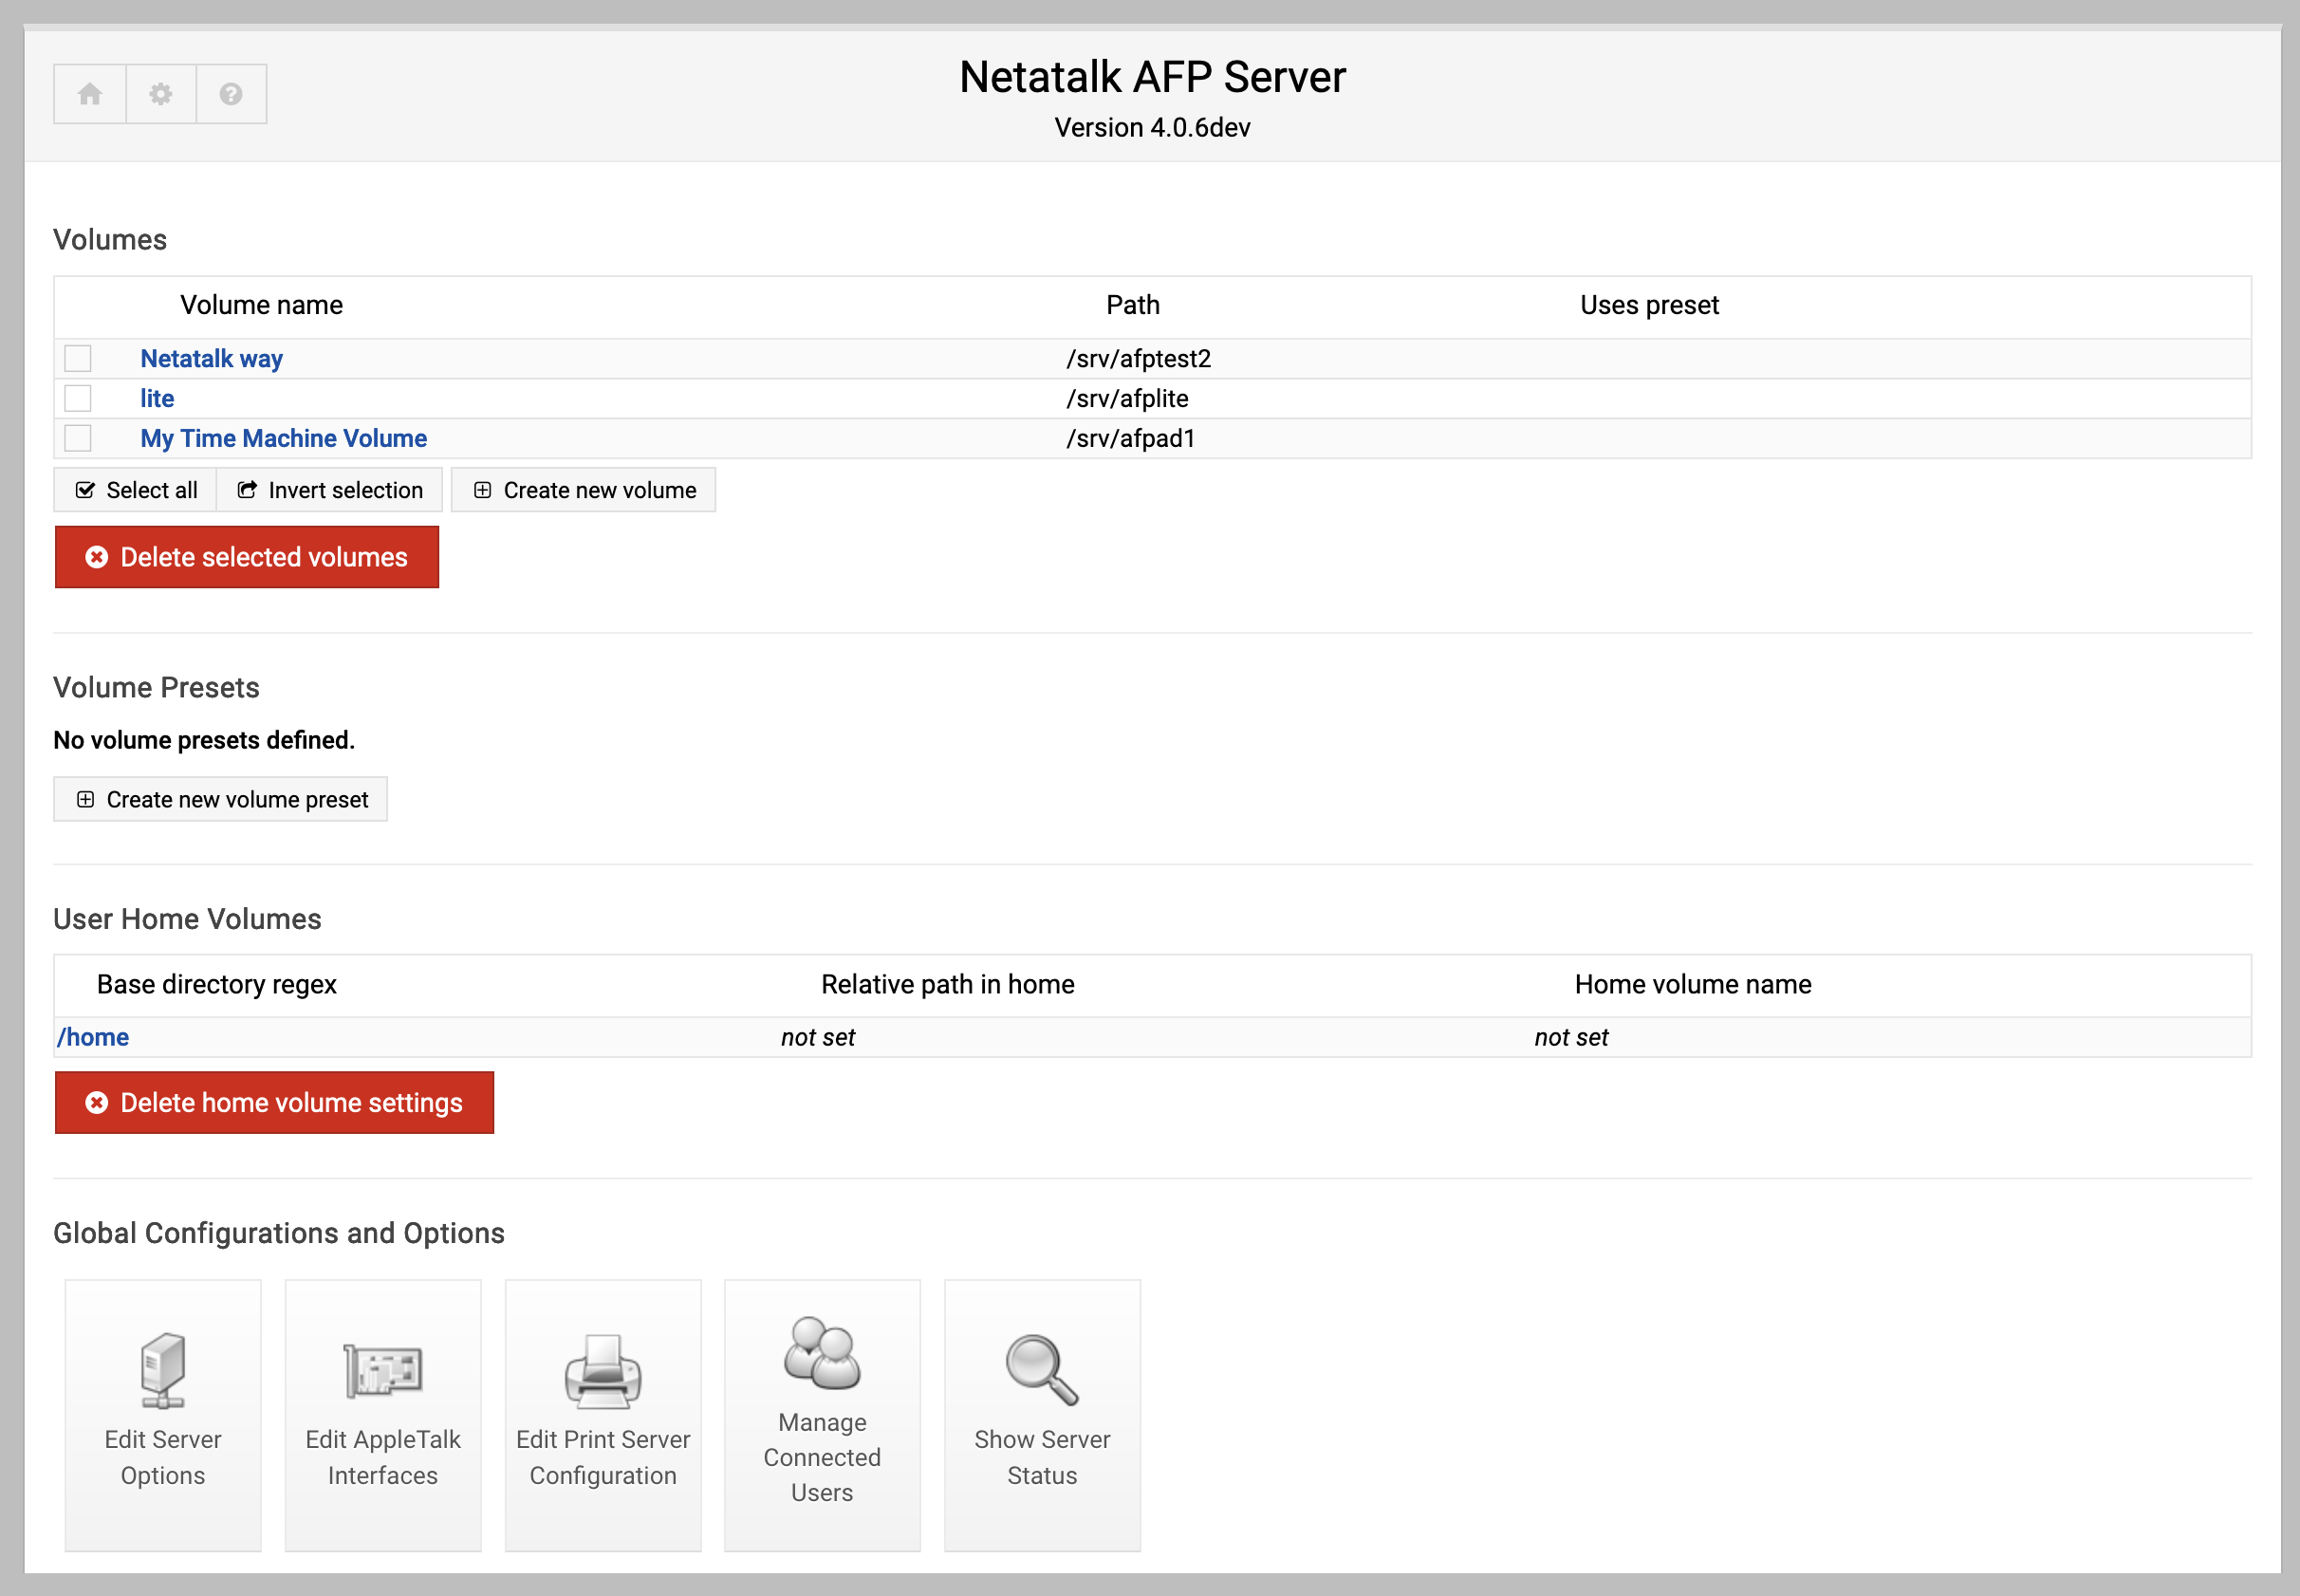
Task: Click Create new volume preset button
Action: 220,799
